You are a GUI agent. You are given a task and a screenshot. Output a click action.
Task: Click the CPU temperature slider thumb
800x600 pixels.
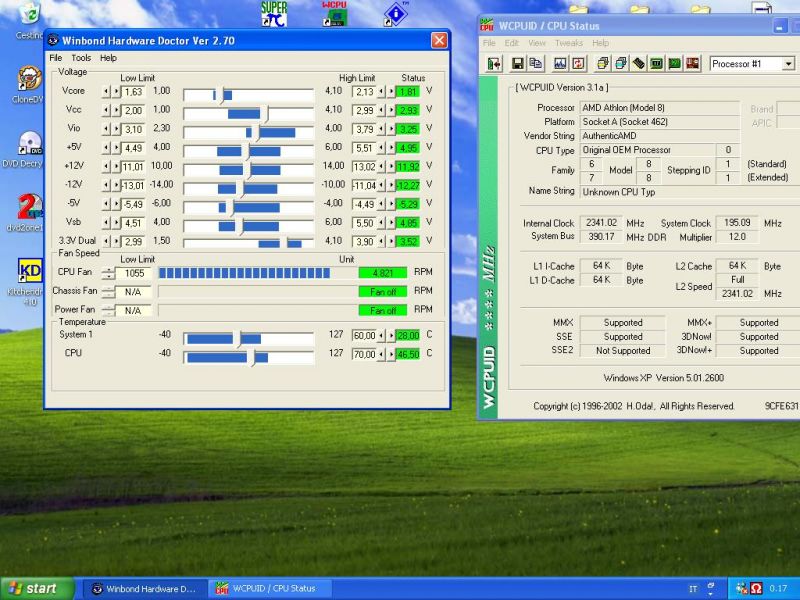point(252,357)
